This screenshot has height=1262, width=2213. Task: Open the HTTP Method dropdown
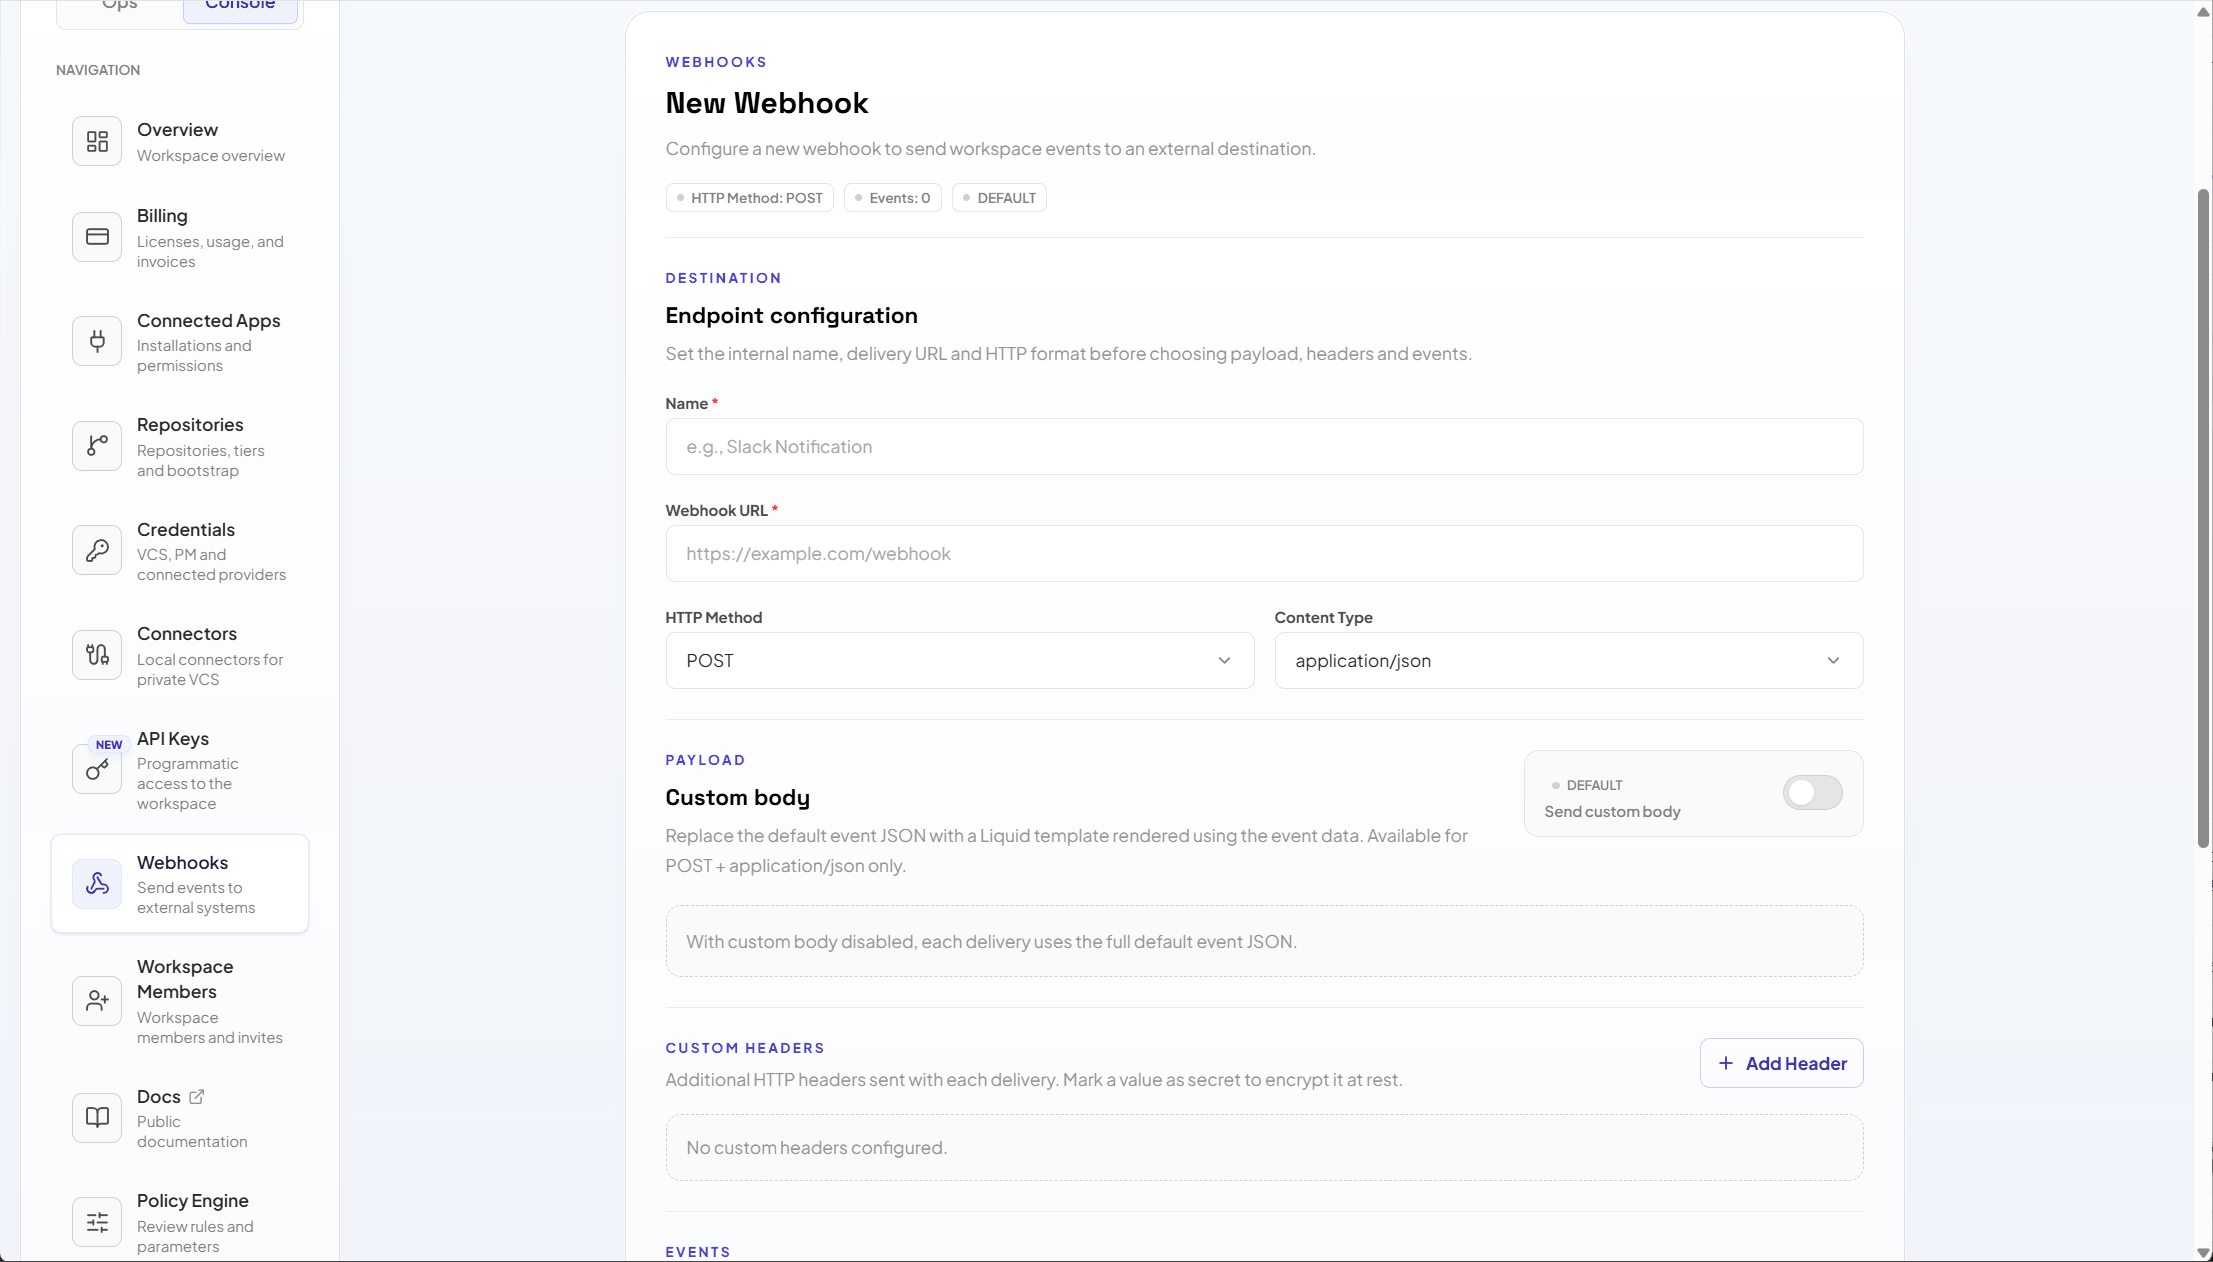pos(959,660)
